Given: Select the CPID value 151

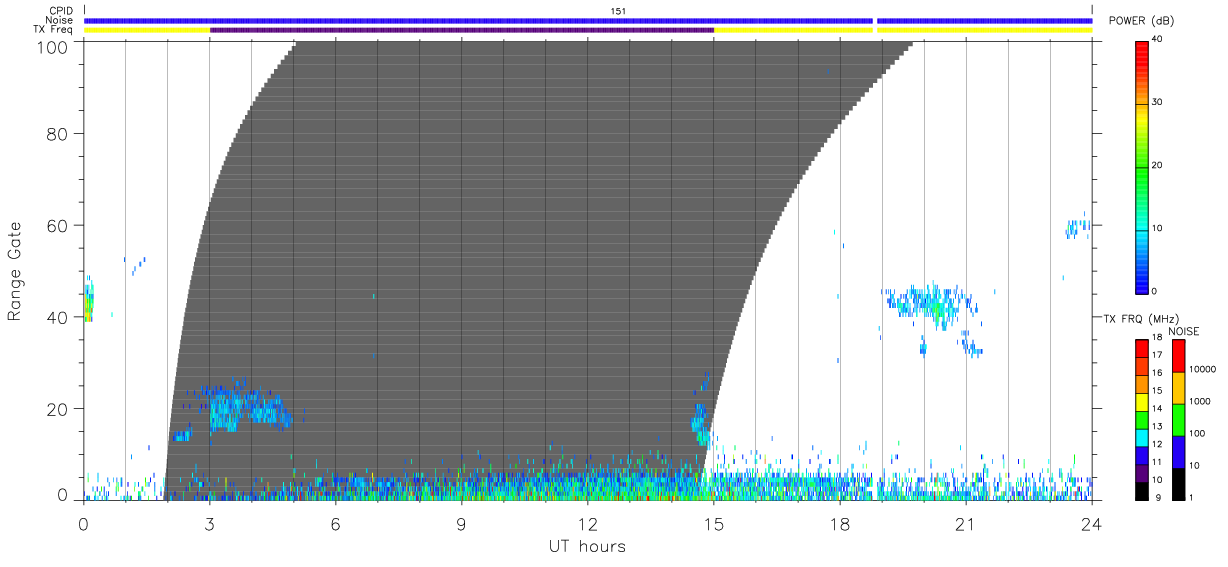Looking at the screenshot, I should pyautogui.click(x=618, y=10).
